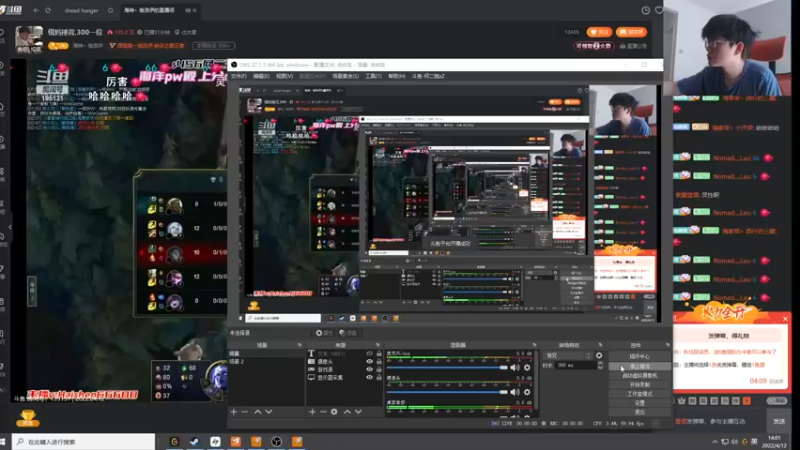Screen dimensions: 800x450
Task: Add a new source with the plus icon
Action: tap(312, 412)
